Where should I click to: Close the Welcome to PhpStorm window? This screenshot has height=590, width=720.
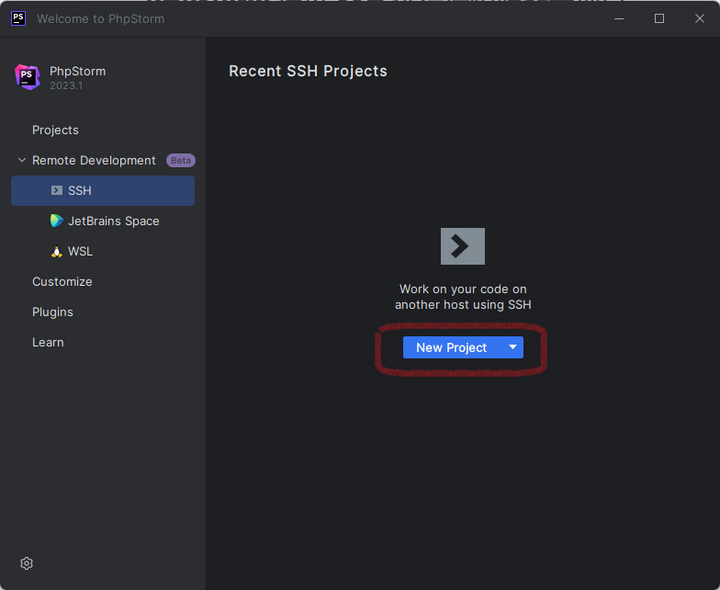point(699,18)
